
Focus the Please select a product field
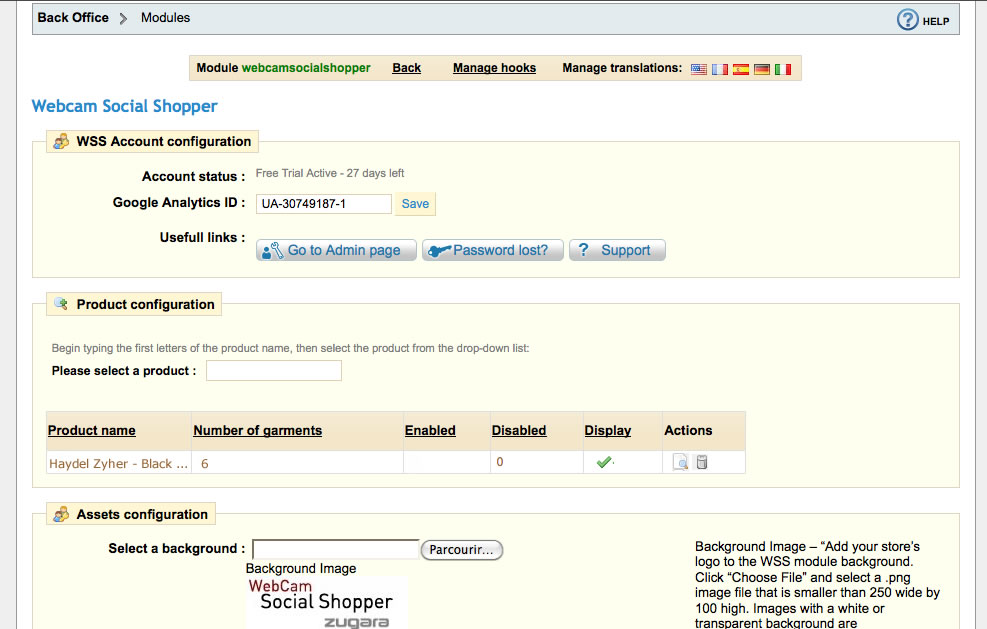coord(274,371)
